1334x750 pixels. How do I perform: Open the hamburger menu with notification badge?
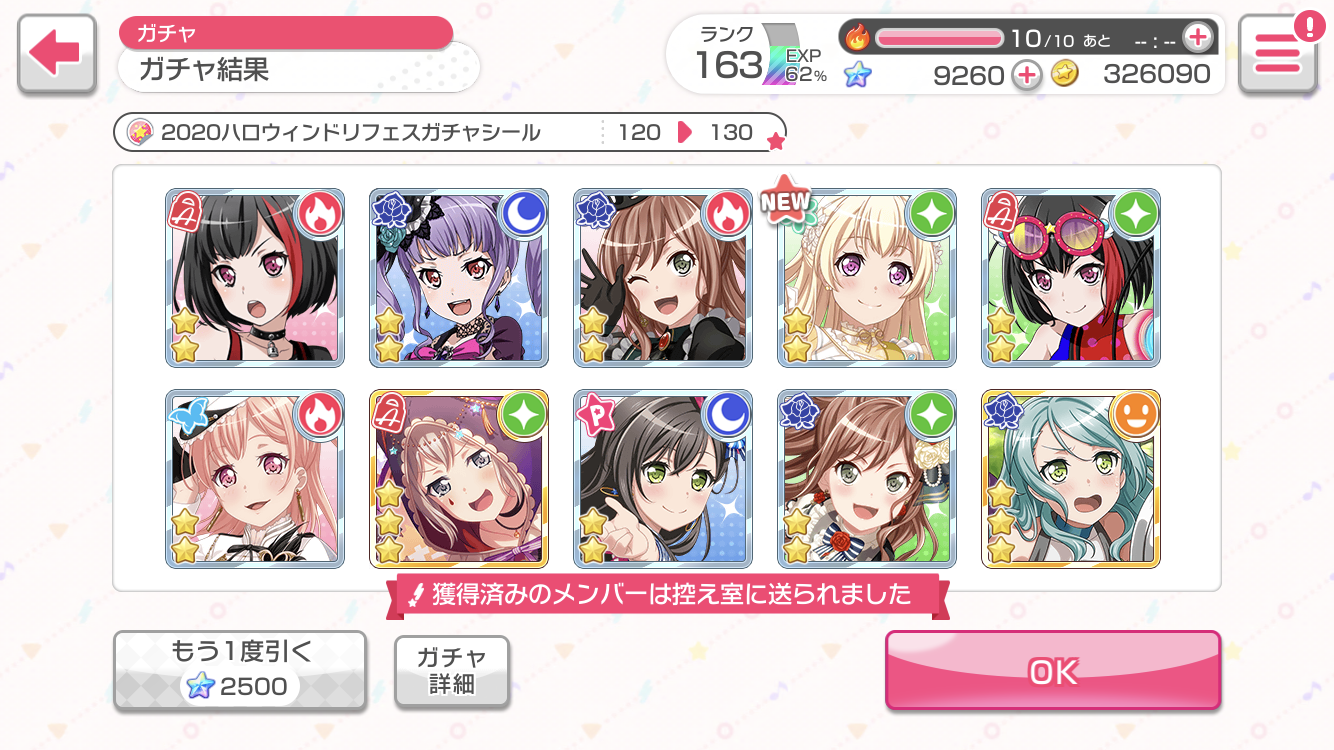tap(1277, 55)
